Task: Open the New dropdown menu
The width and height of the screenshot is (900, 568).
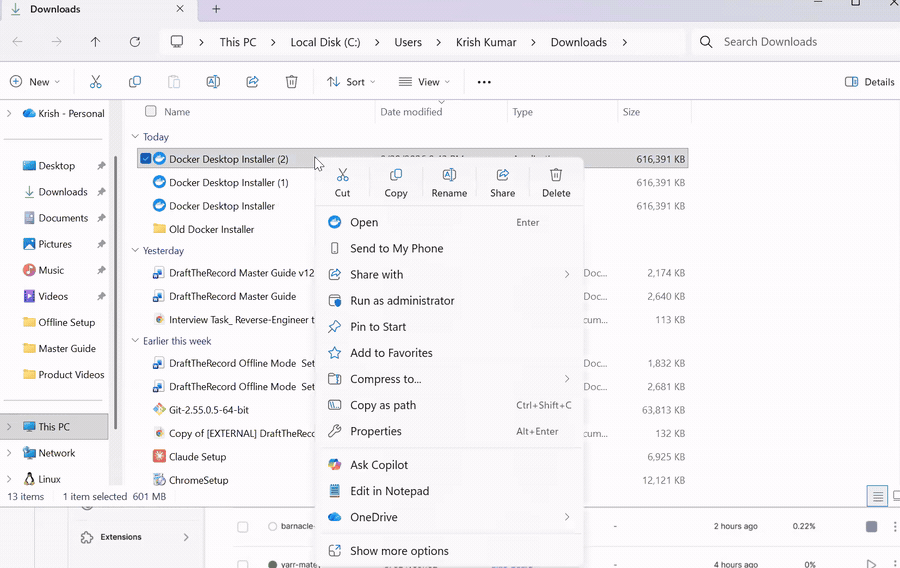Action: tap(35, 82)
